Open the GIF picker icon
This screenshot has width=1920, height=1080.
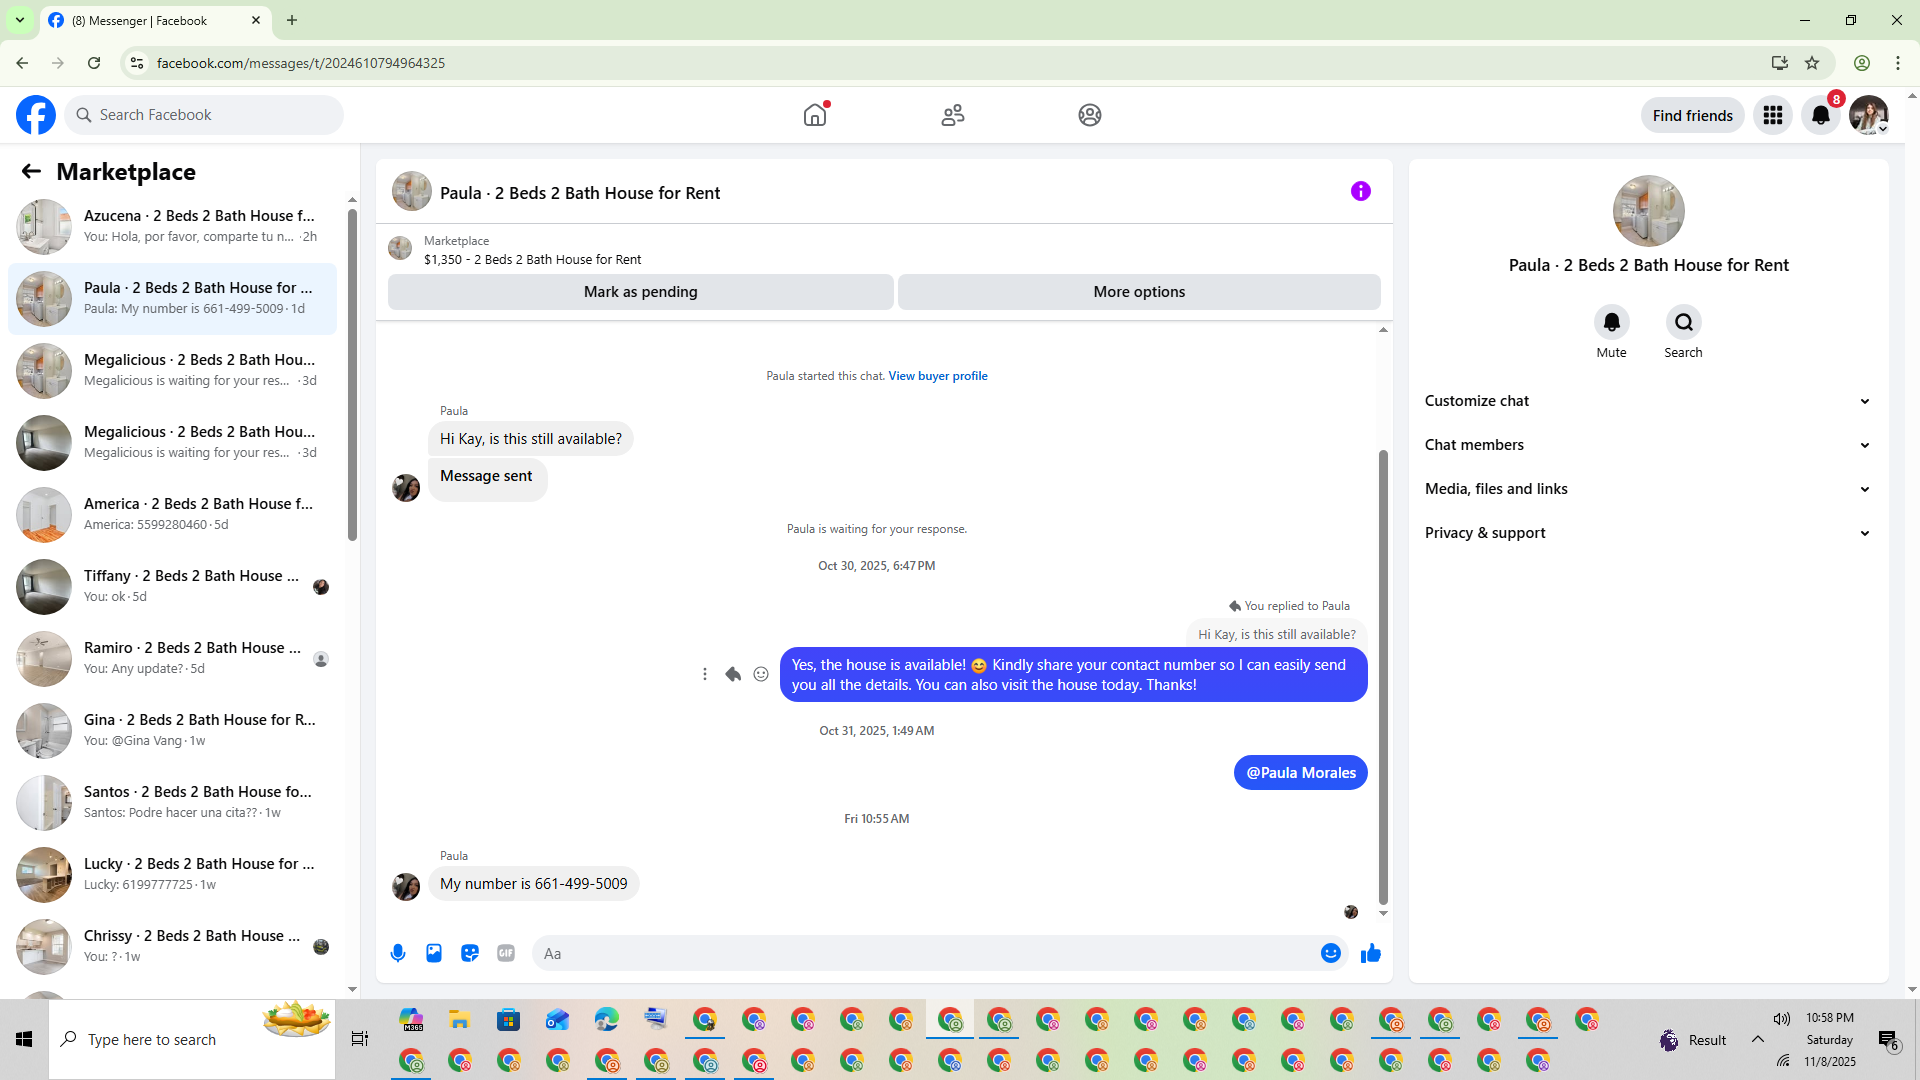coord(506,953)
